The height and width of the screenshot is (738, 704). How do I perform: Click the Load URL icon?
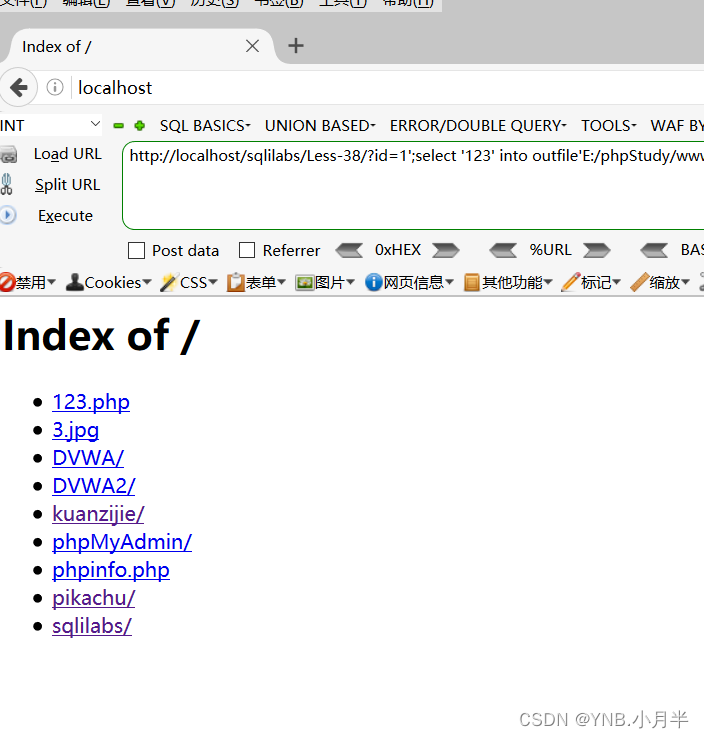8,154
